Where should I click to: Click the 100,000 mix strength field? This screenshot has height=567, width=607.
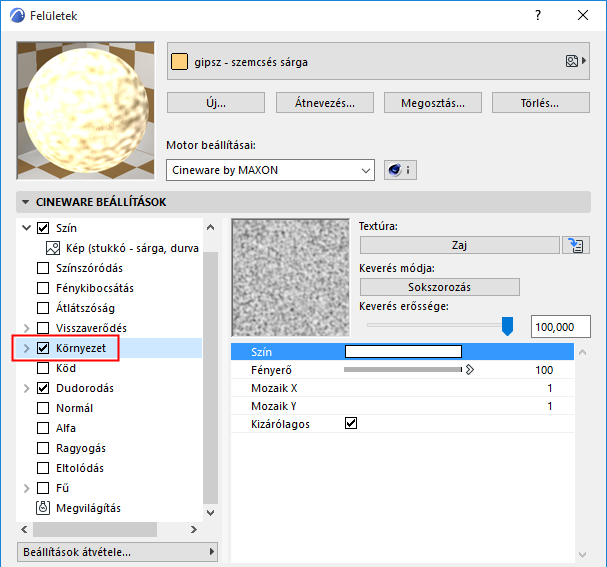(x=561, y=327)
